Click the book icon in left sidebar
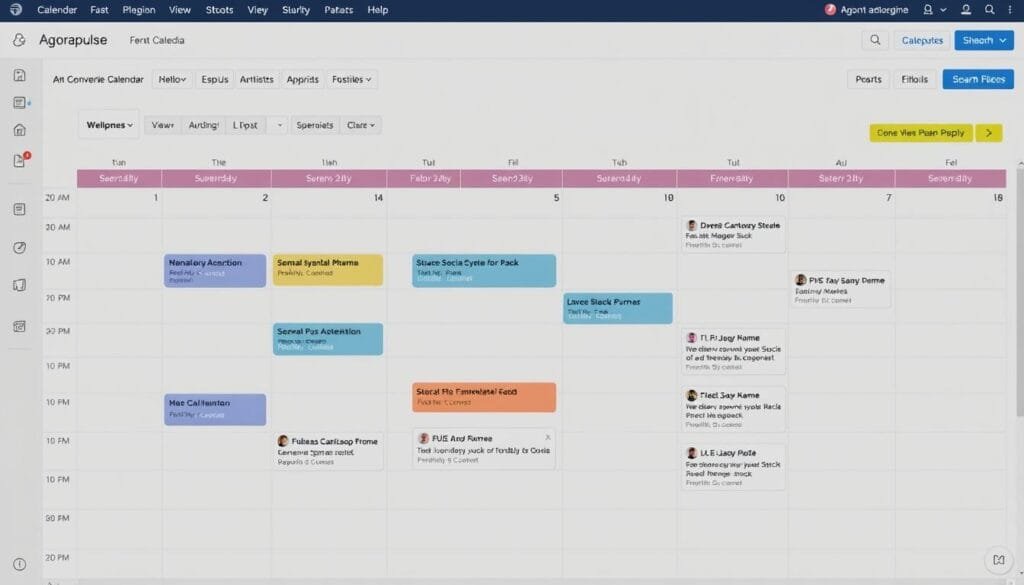This screenshot has width=1024, height=585. pyautogui.click(x=19, y=285)
